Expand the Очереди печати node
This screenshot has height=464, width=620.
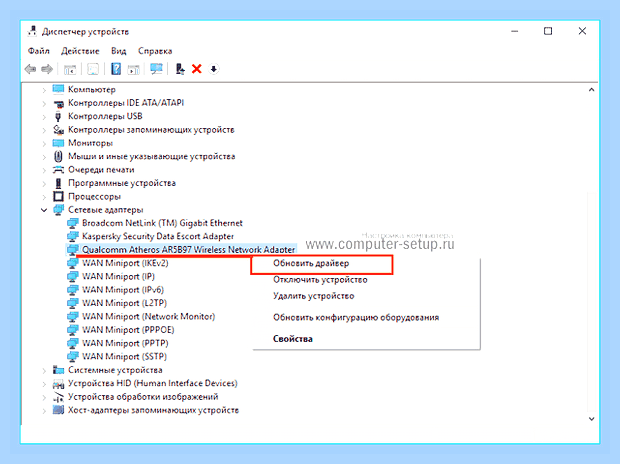click(x=44, y=170)
